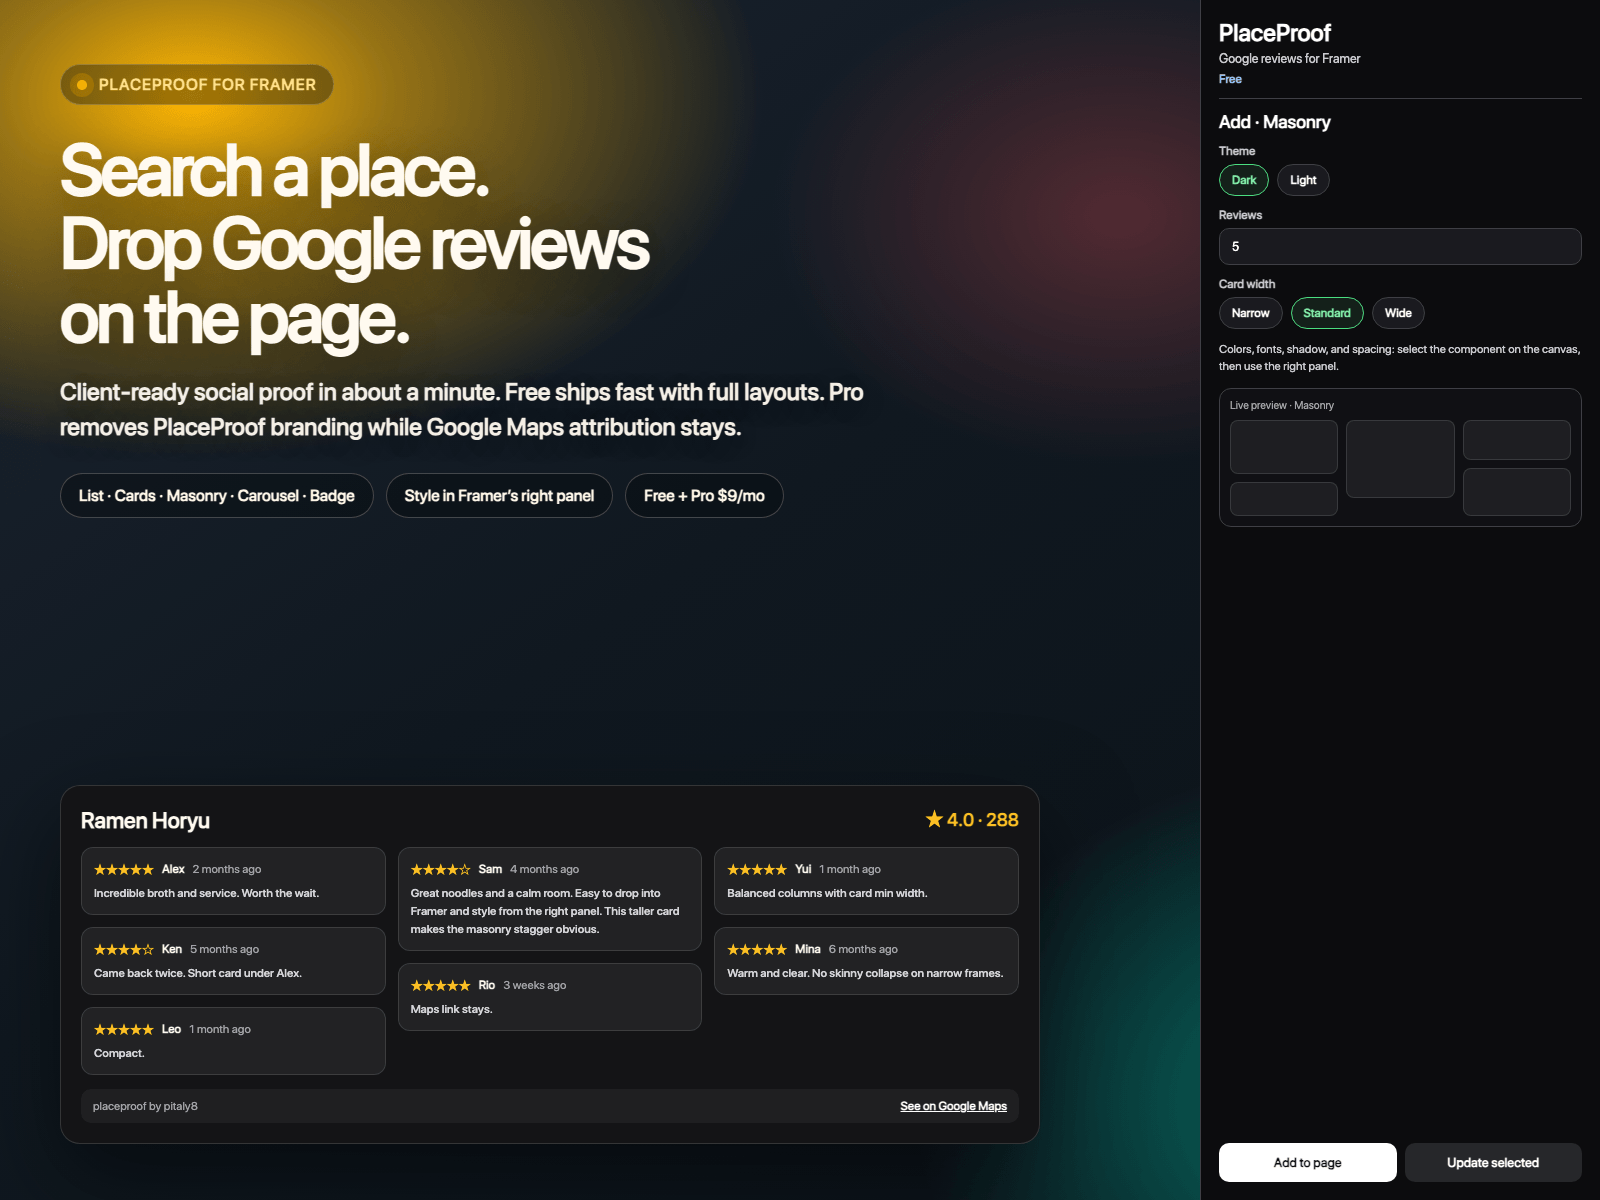Click the 'Search a place.' headline line
Screen dimensions: 1600x1200
(275, 171)
